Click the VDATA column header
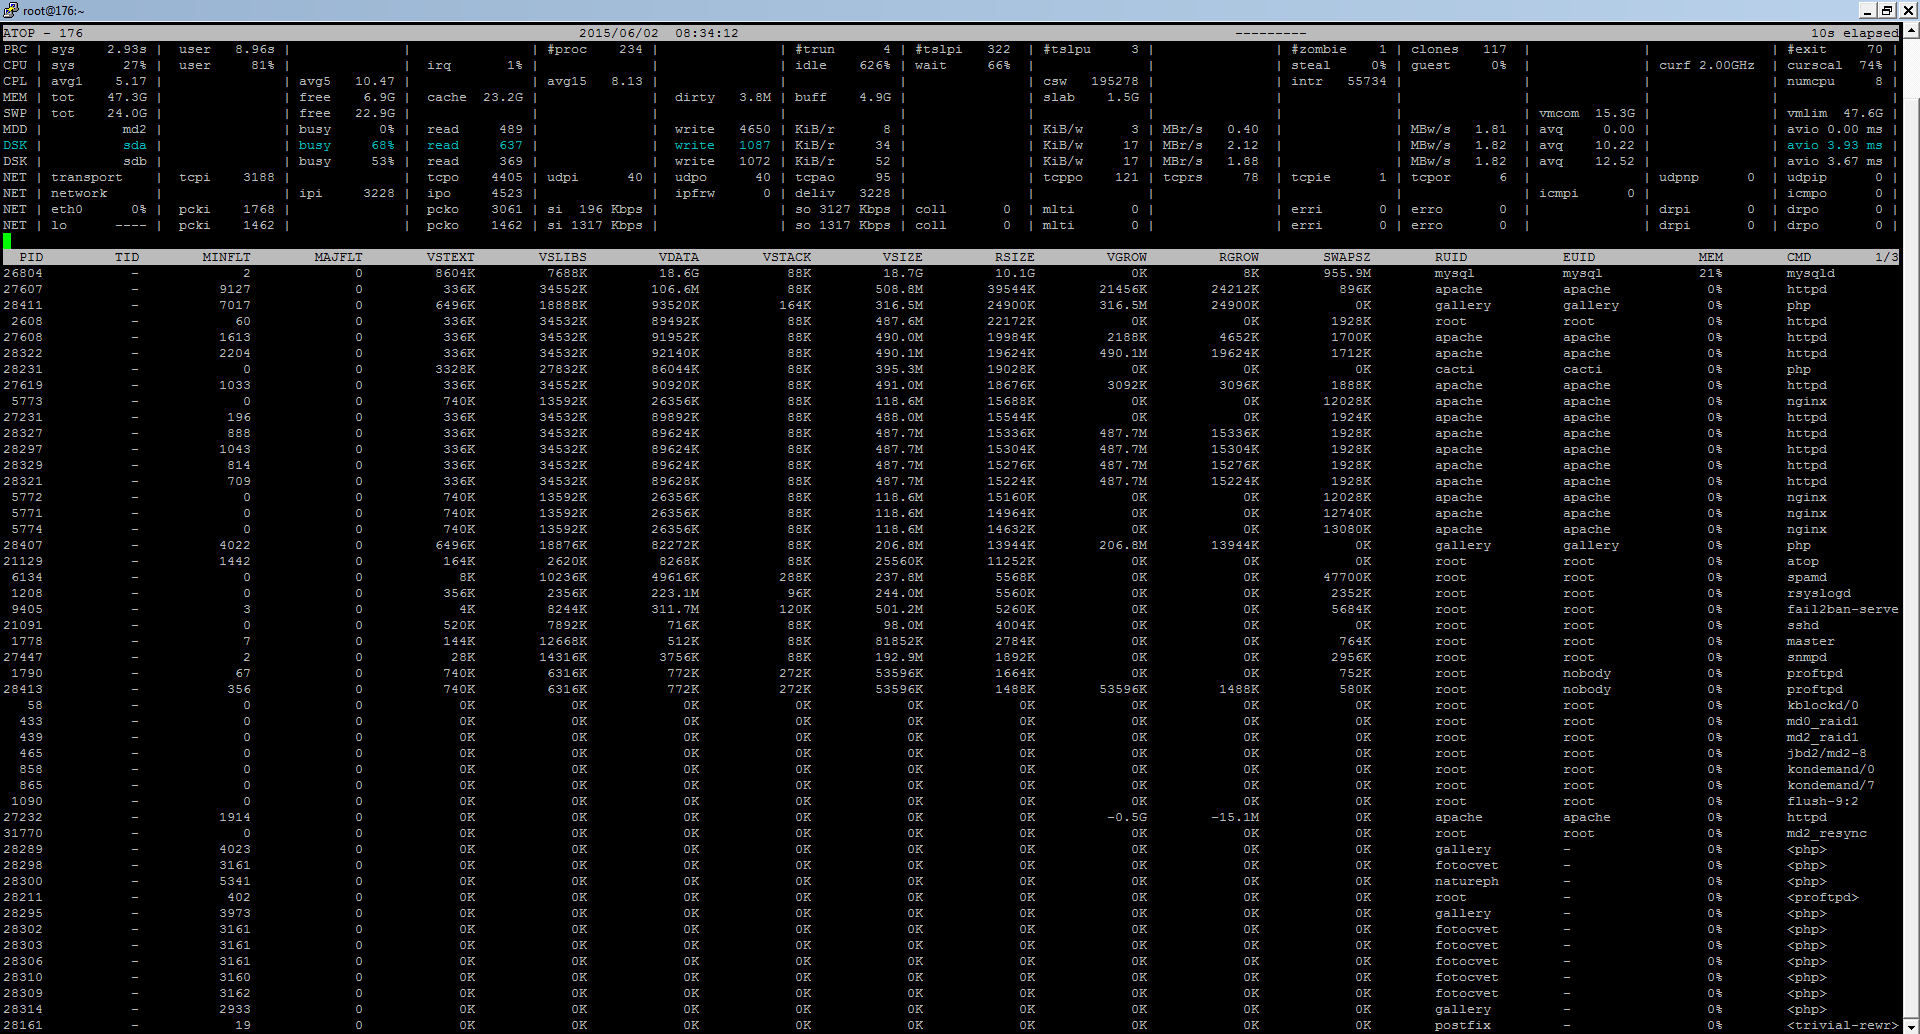This screenshot has width=1920, height=1034. click(679, 257)
